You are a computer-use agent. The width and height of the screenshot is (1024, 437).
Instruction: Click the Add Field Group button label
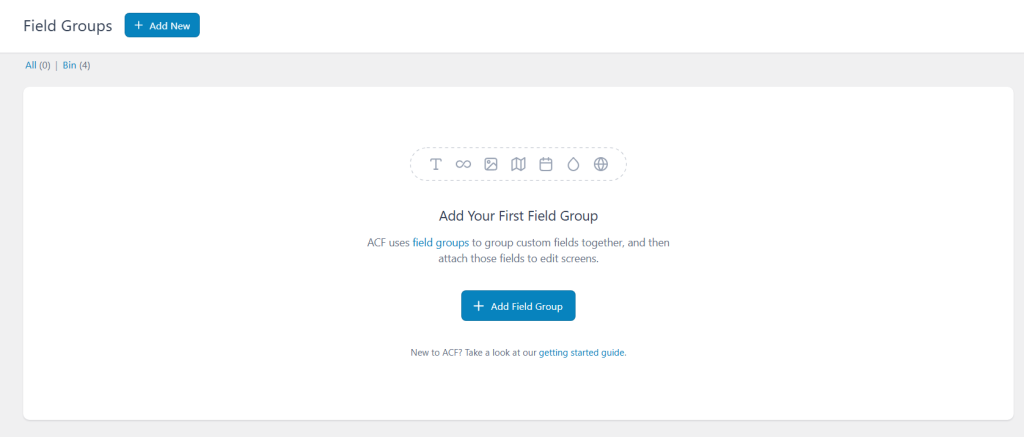526,306
